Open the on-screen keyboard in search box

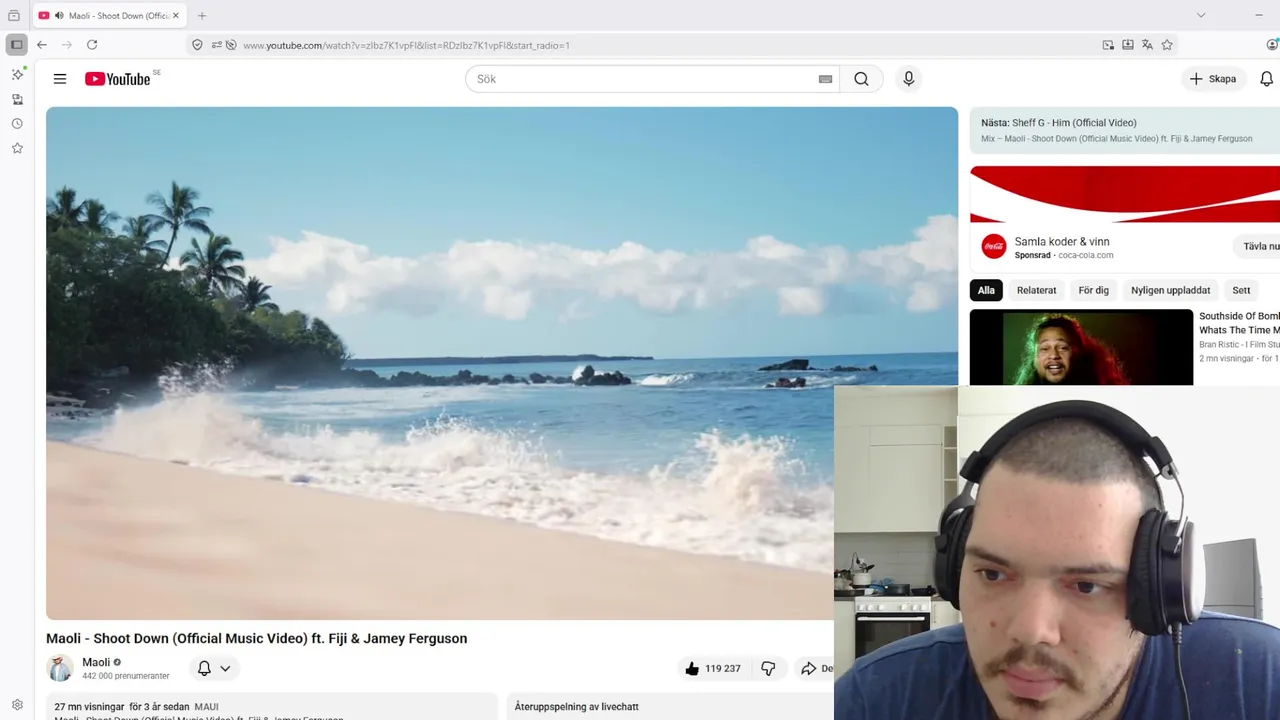click(x=825, y=79)
